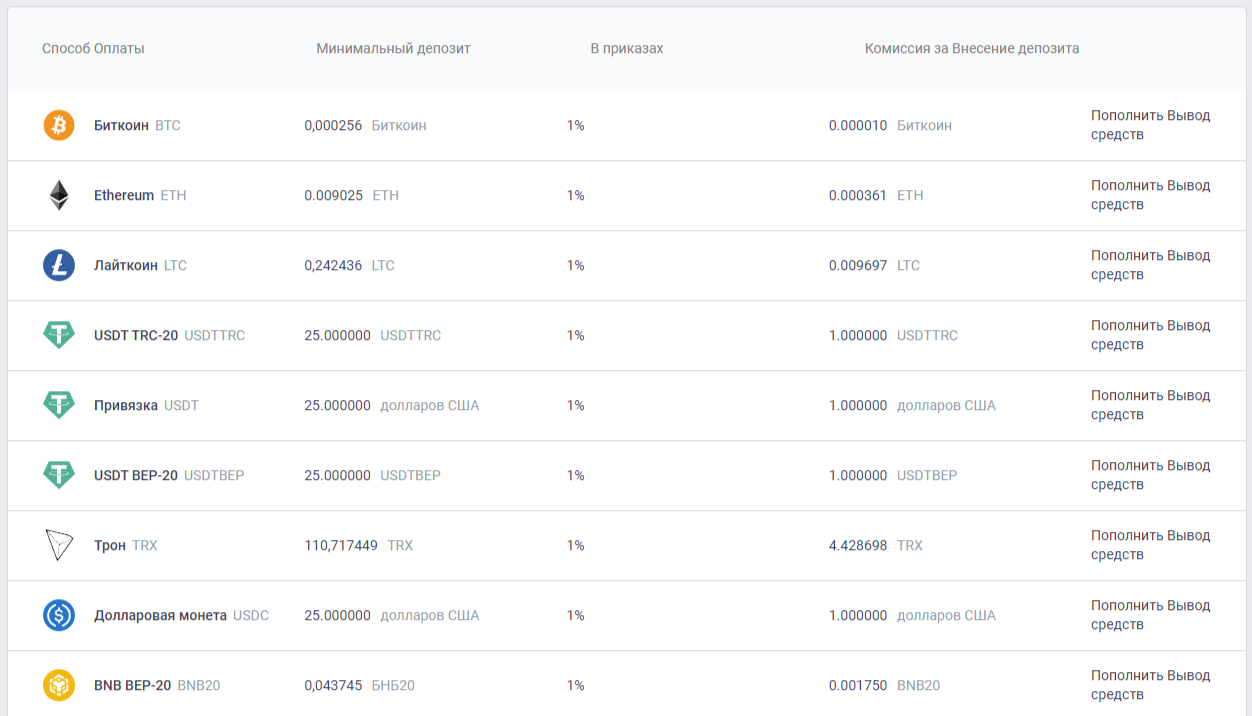Open Пополнить Вывод средств for Ethereum
The width and height of the screenshot is (1252, 716).
(1150, 195)
